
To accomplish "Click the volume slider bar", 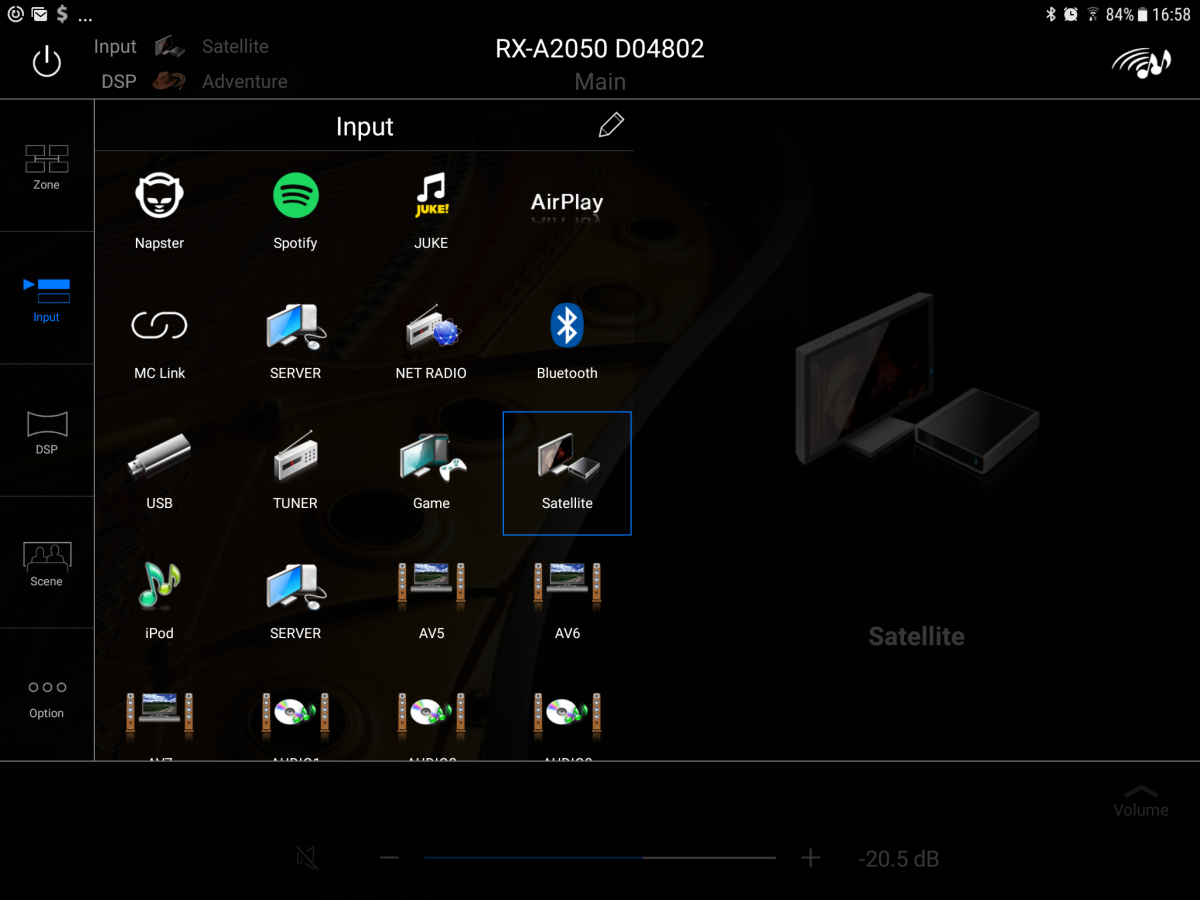I will 600,857.
